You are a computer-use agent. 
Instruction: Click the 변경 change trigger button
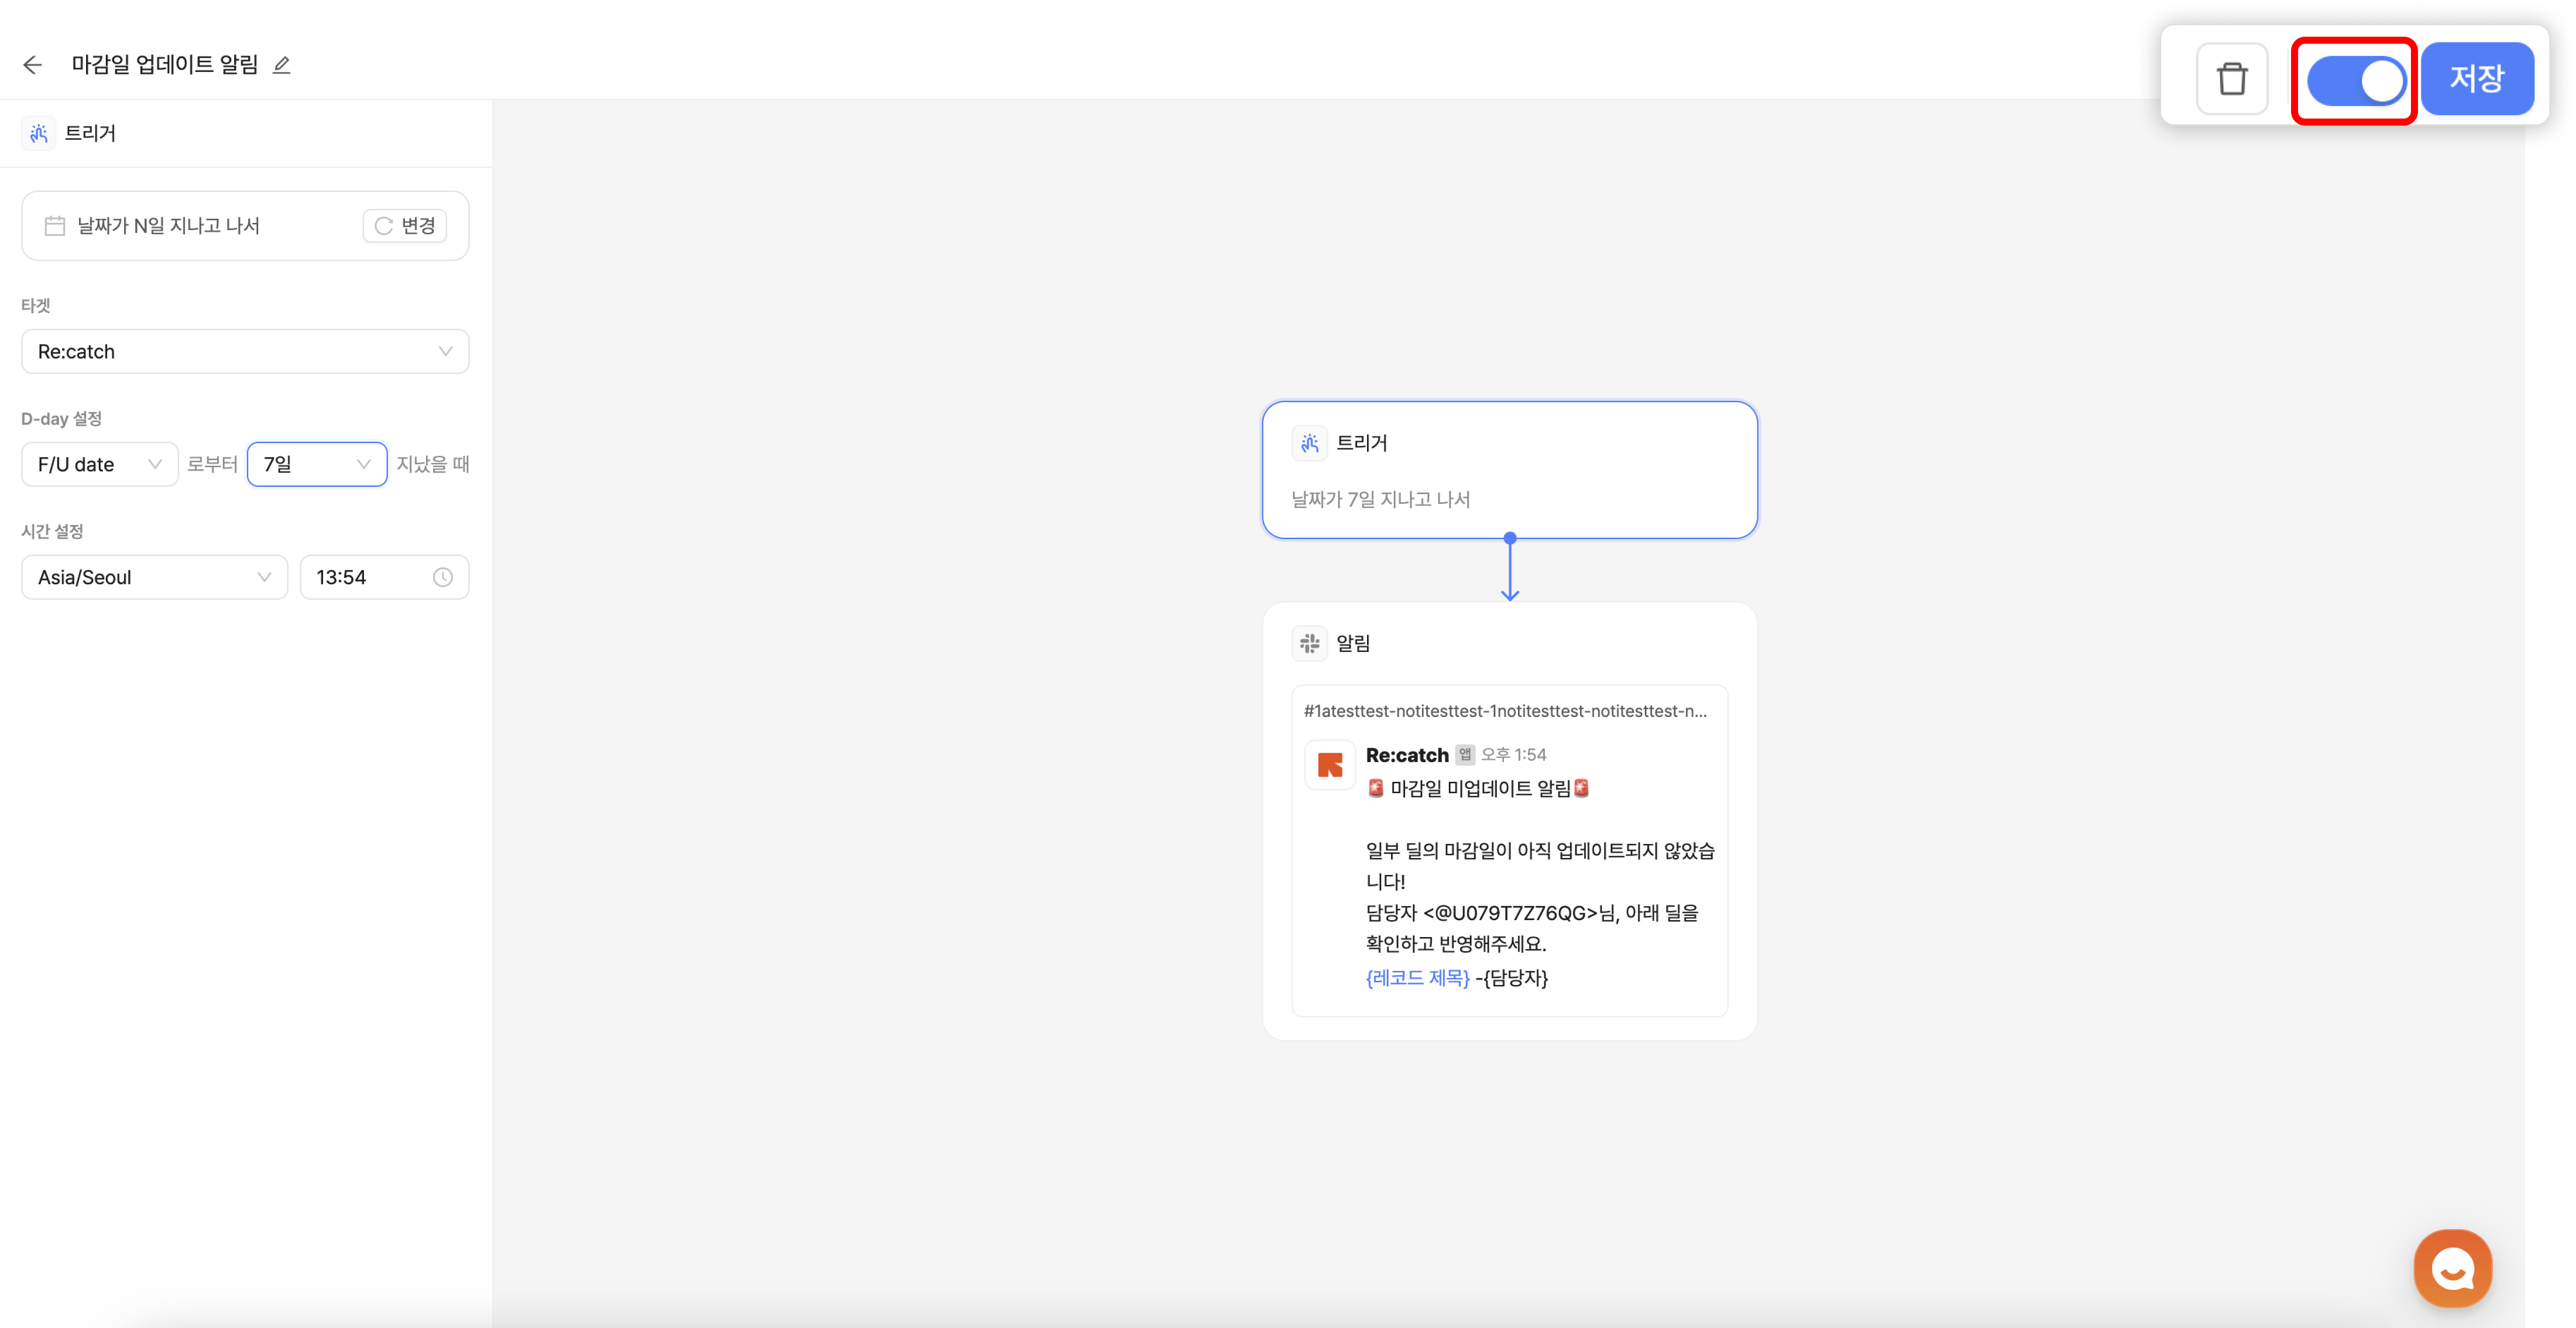point(405,226)
